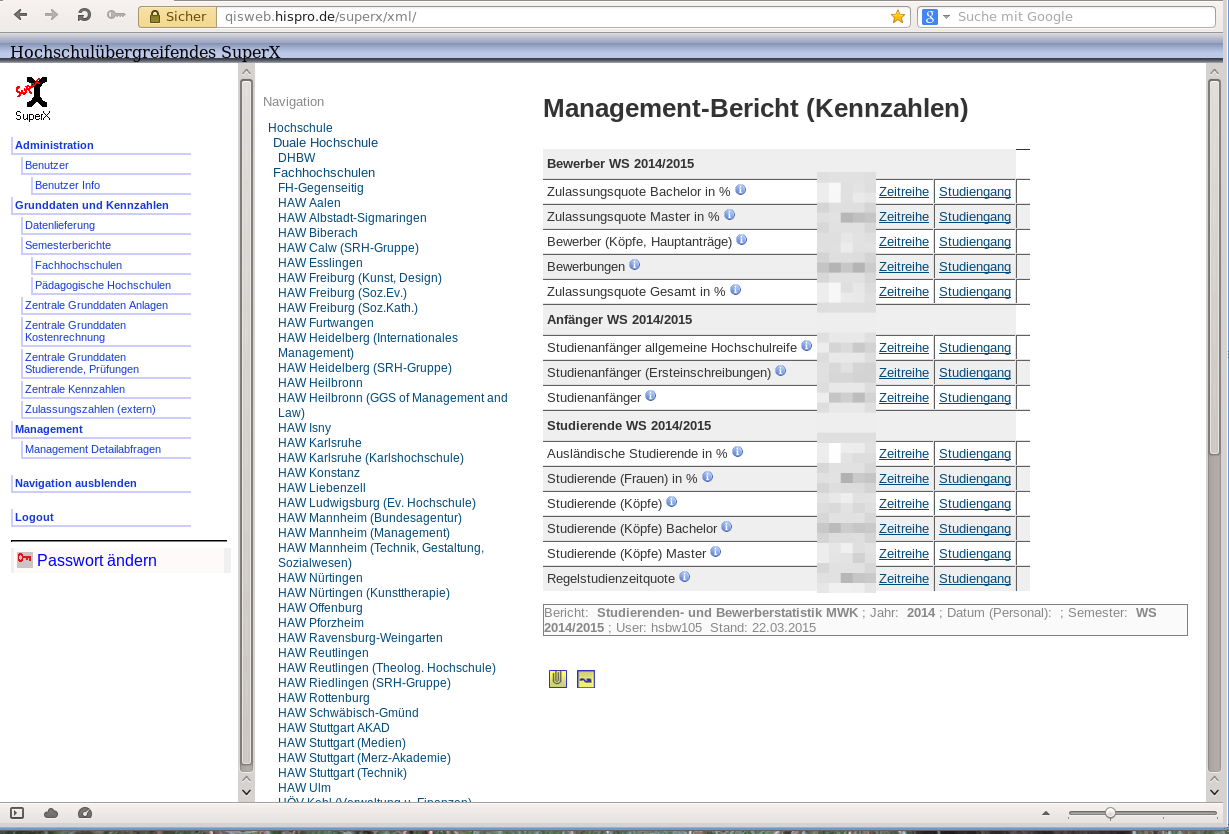Reload the page with the refresh icon

click(x=84, y=16)
